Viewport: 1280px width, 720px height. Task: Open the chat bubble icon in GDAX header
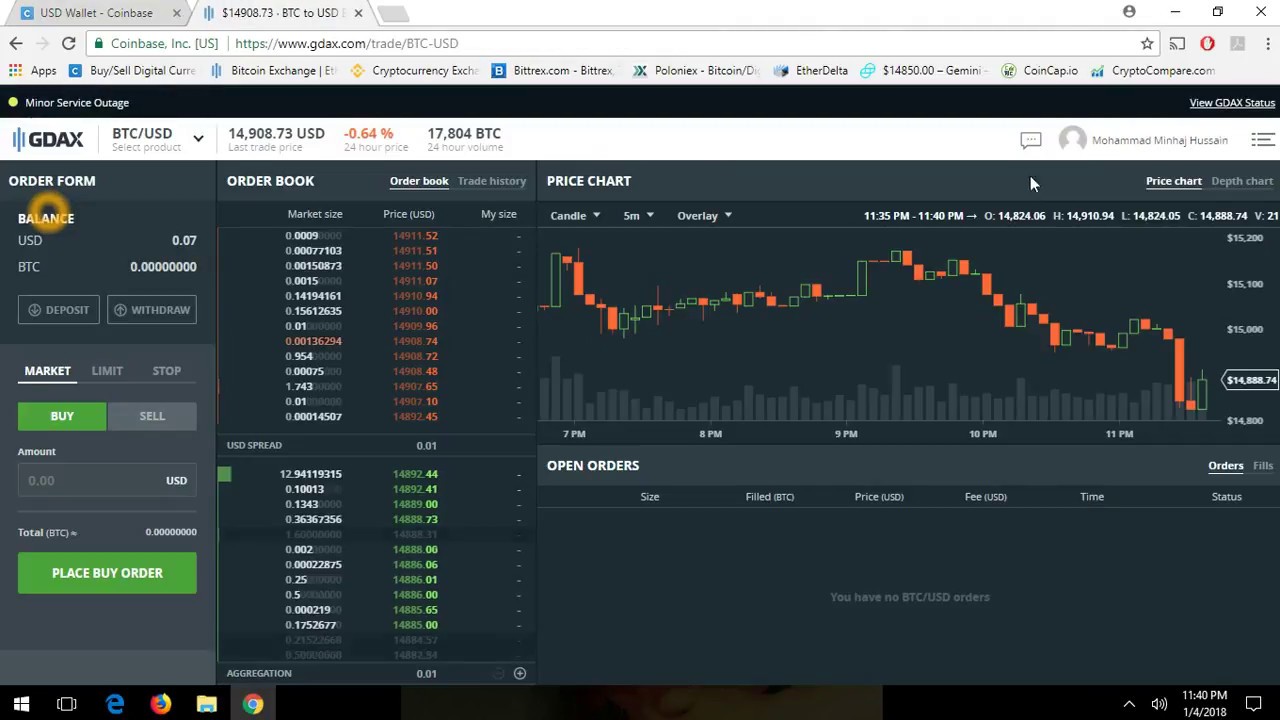[1031, 140]
